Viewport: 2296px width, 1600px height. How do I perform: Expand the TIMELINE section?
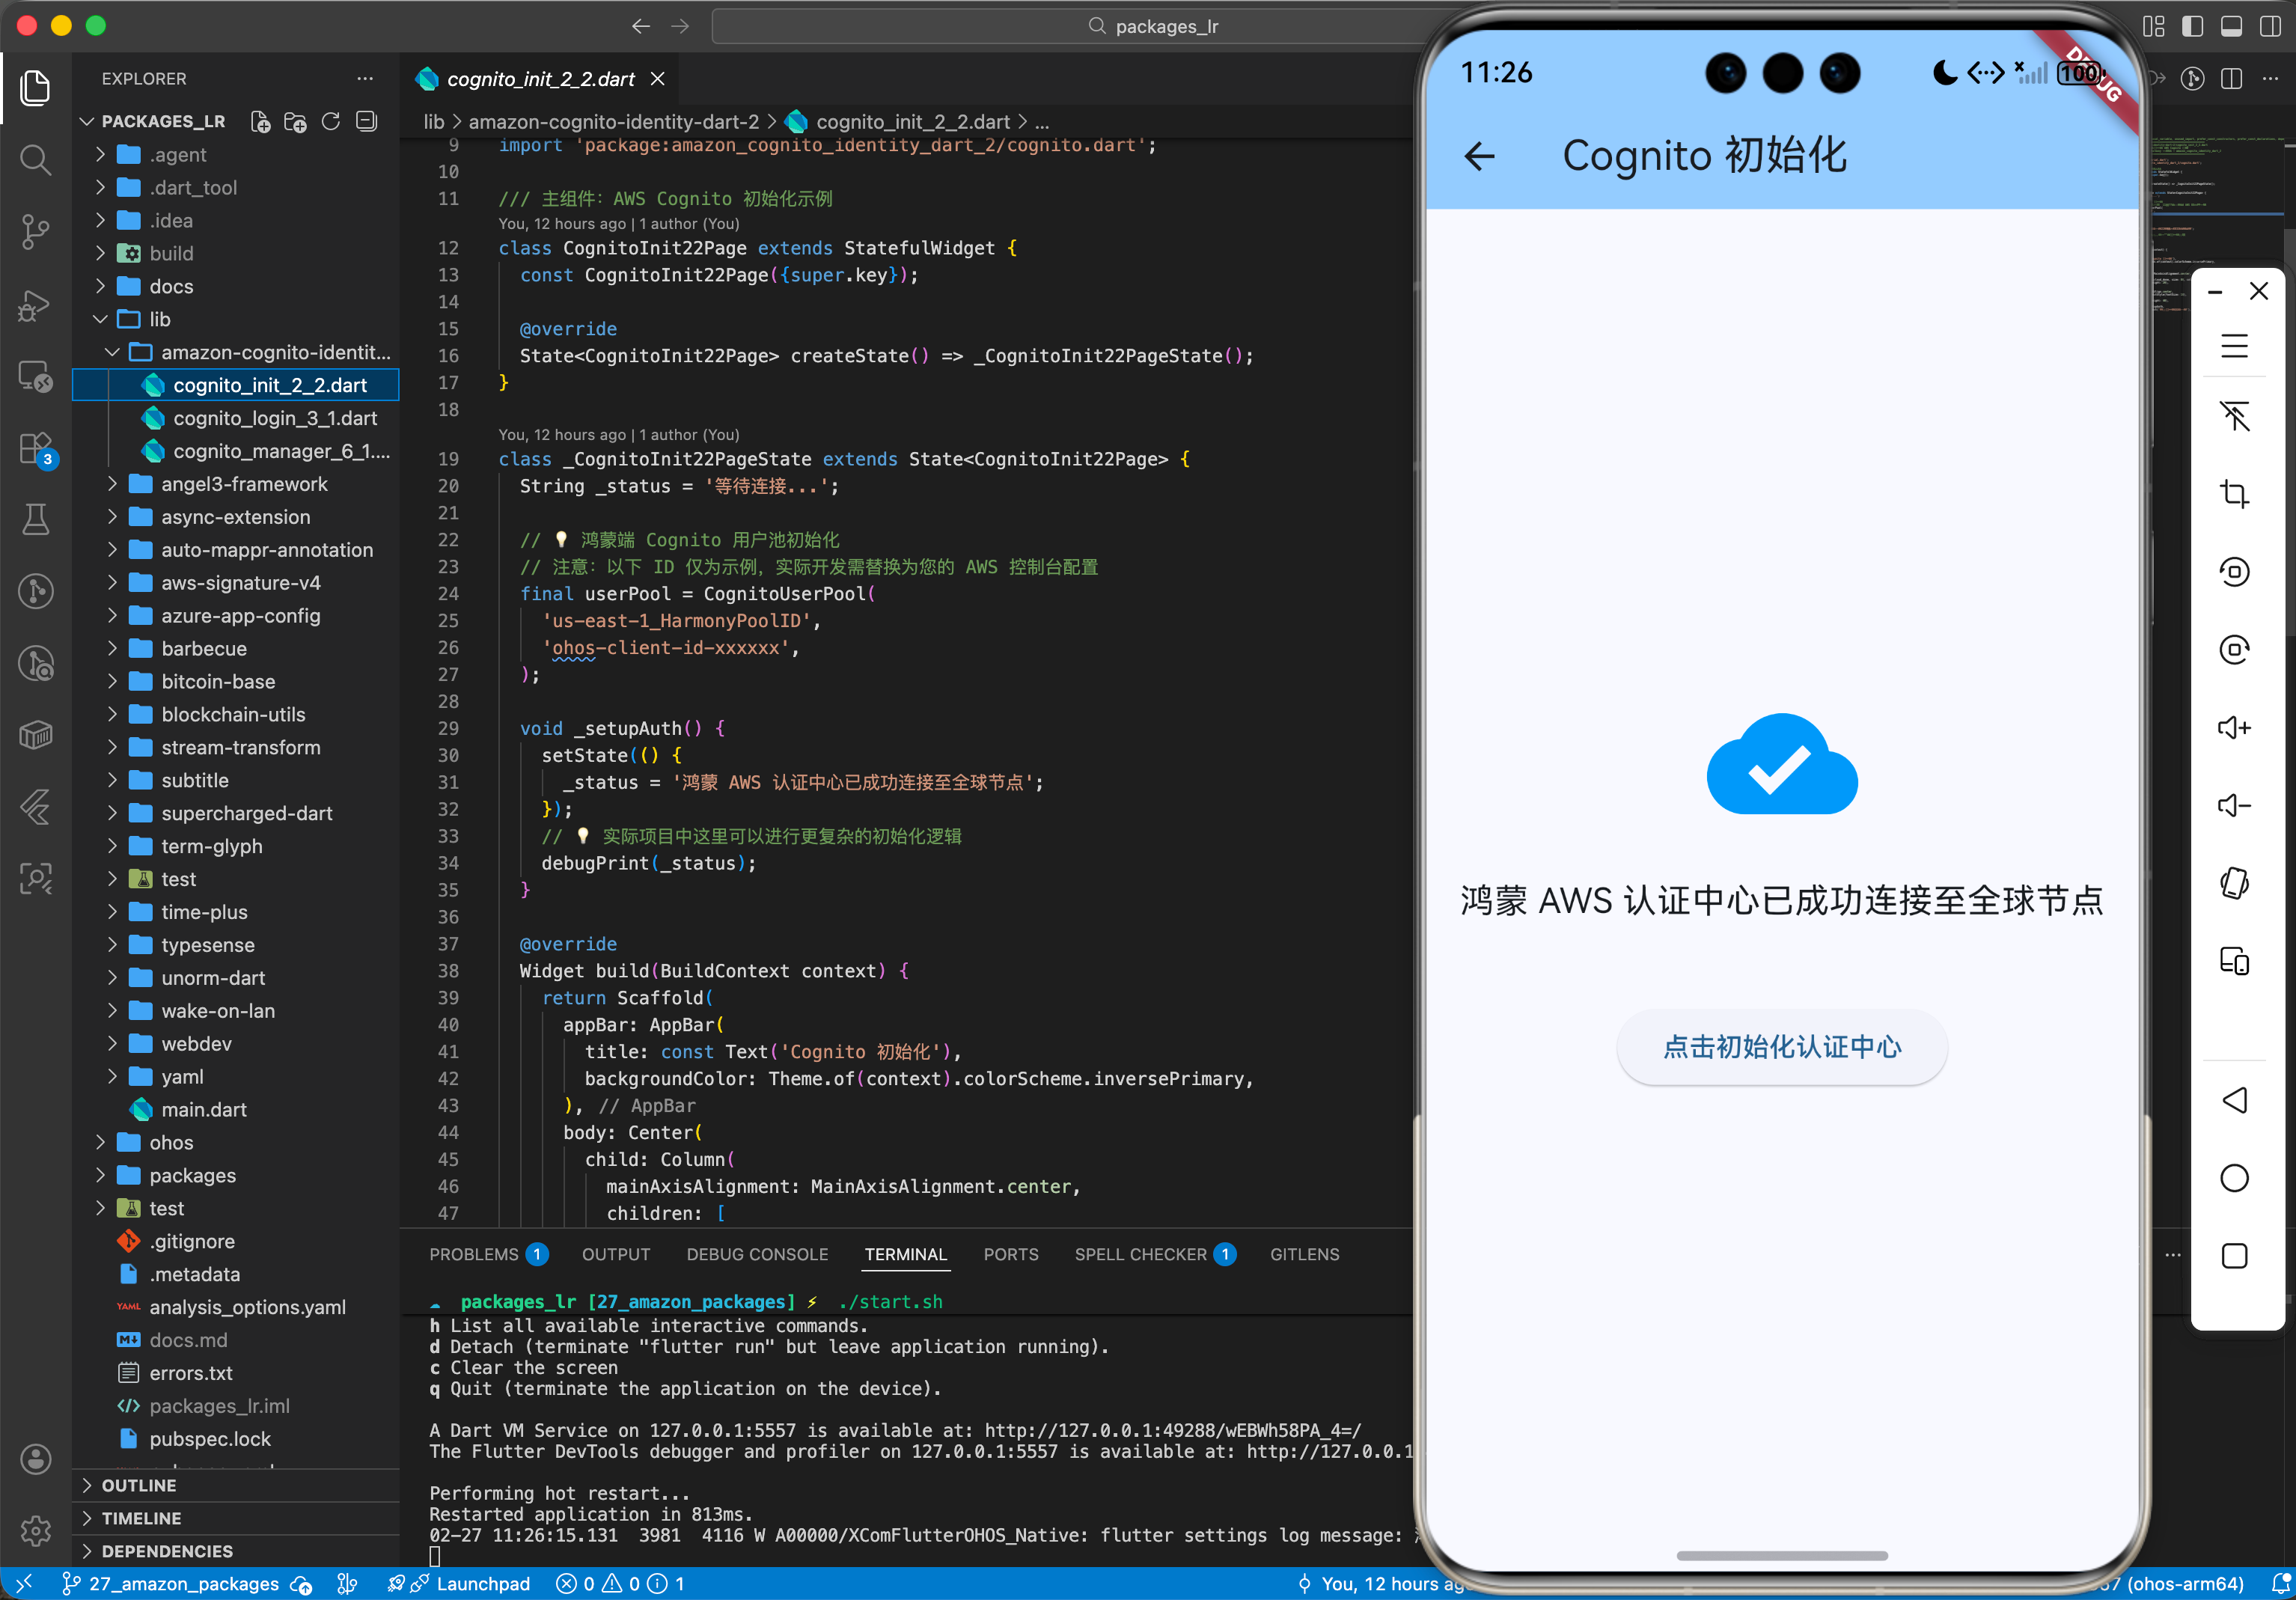coord(236,1518)
